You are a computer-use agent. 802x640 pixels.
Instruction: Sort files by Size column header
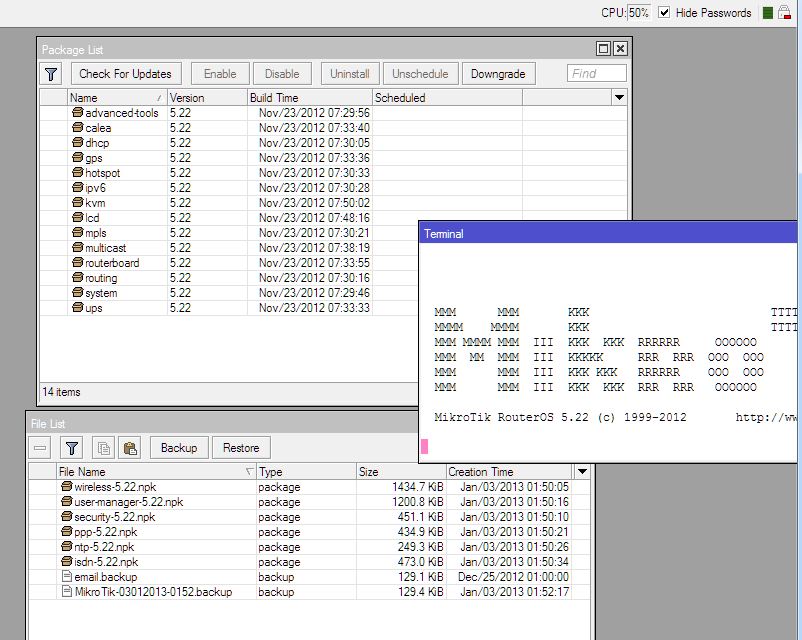(400, 472)
